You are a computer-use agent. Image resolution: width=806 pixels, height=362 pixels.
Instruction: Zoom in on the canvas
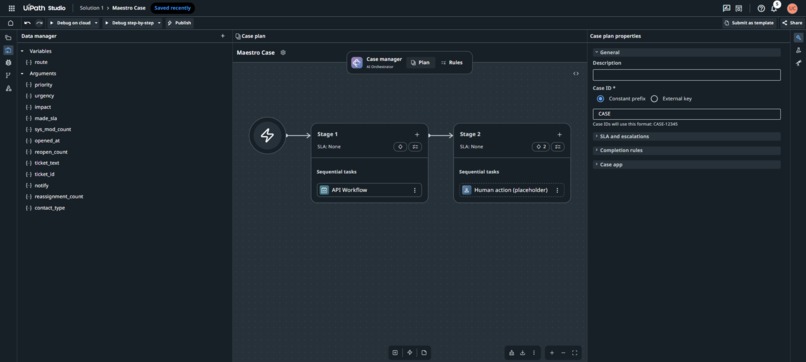coord(552,353)
